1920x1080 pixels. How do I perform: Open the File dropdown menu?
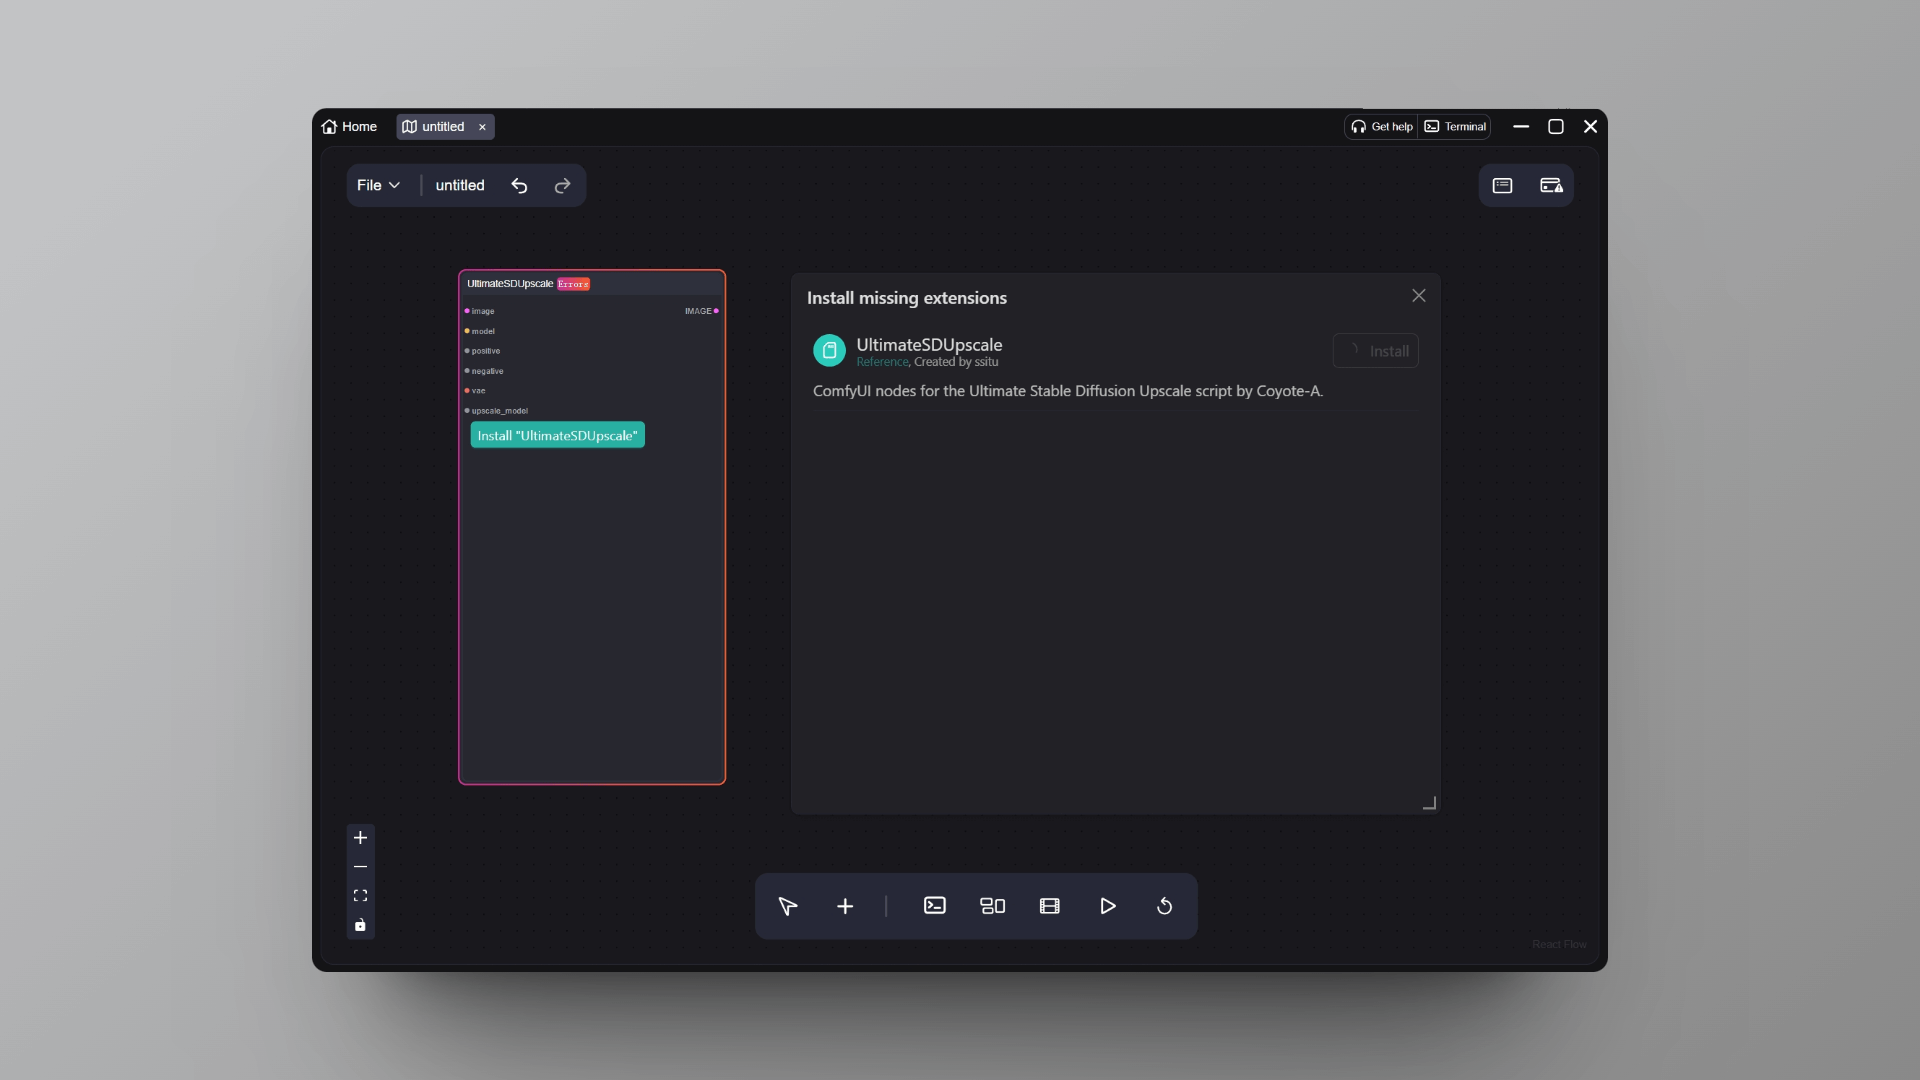pos(379,185)
